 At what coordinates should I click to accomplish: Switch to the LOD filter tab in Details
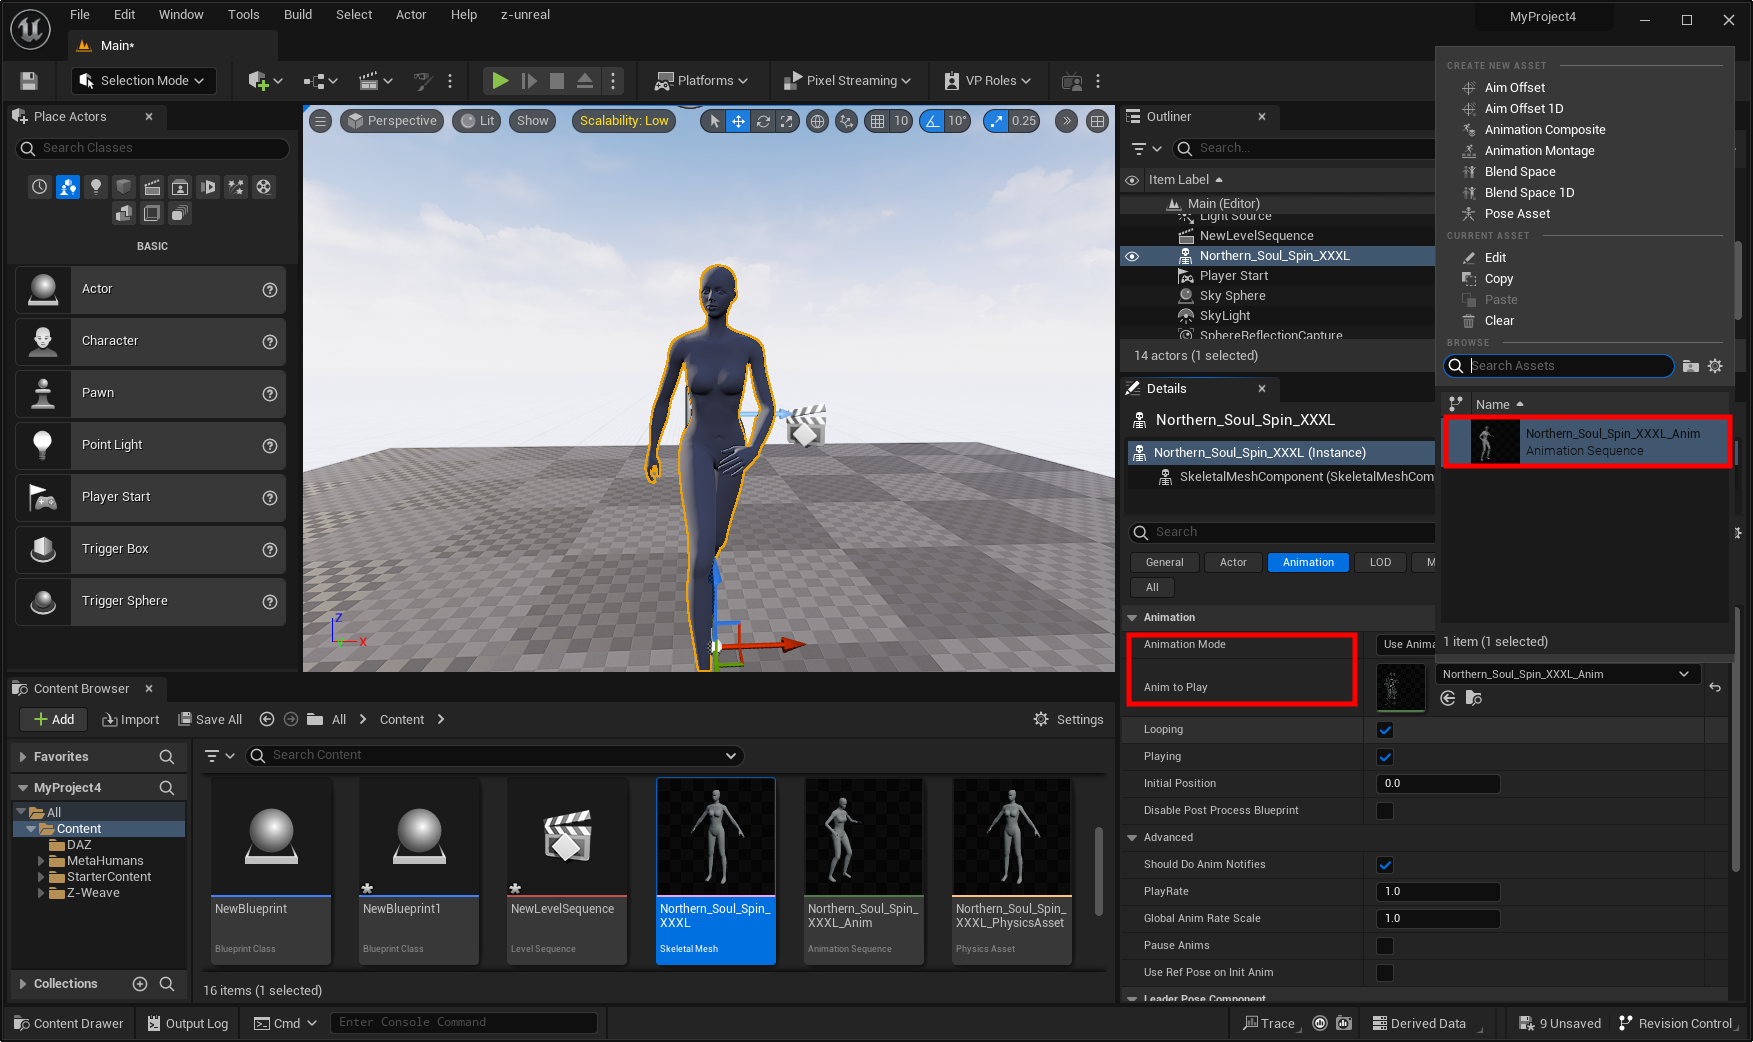click(1380, 562)
